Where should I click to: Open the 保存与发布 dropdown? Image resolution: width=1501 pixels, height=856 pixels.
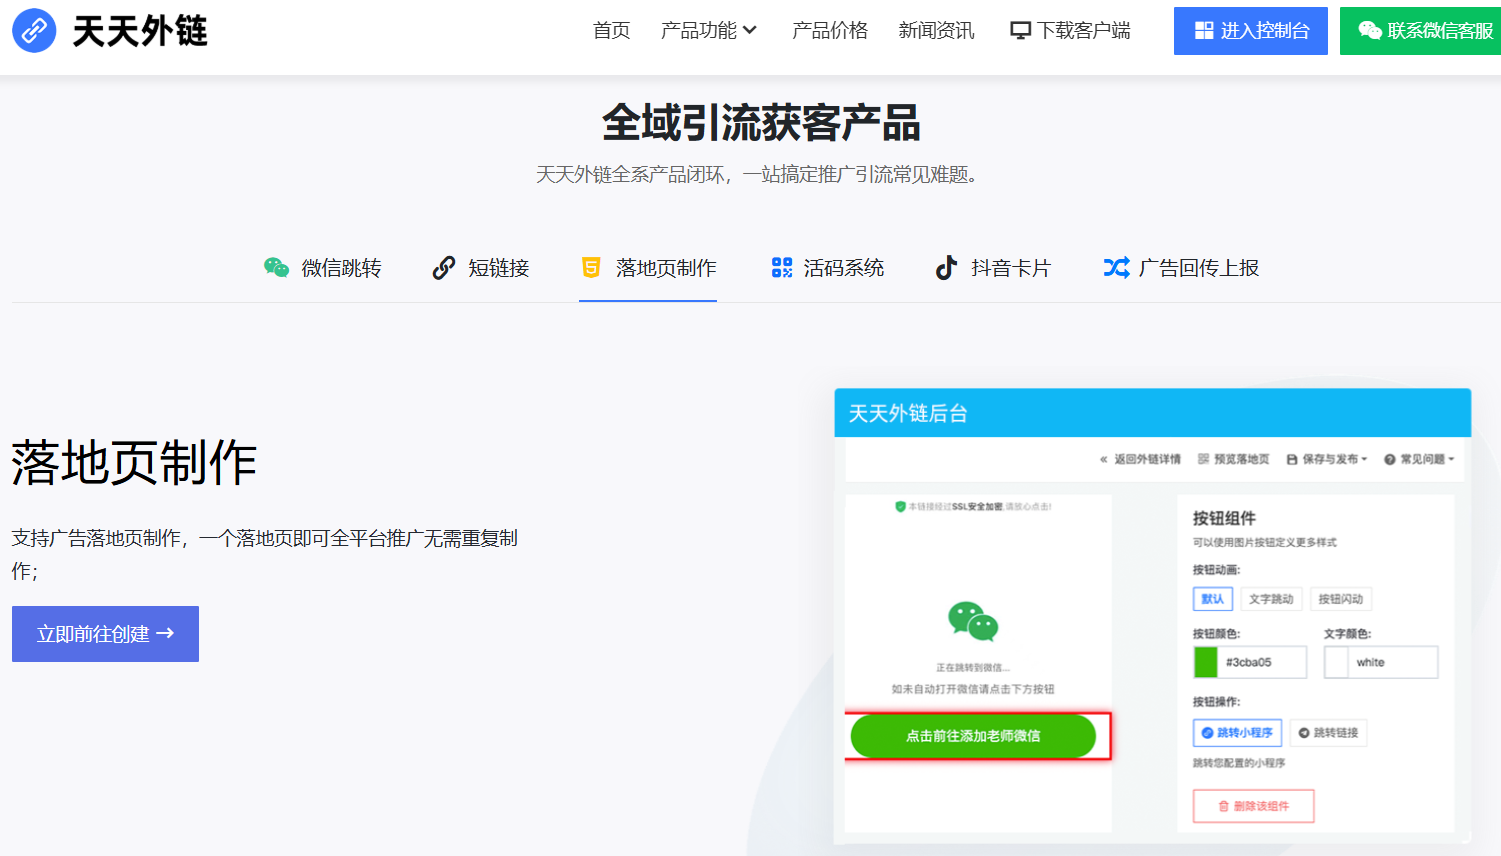1327,459
